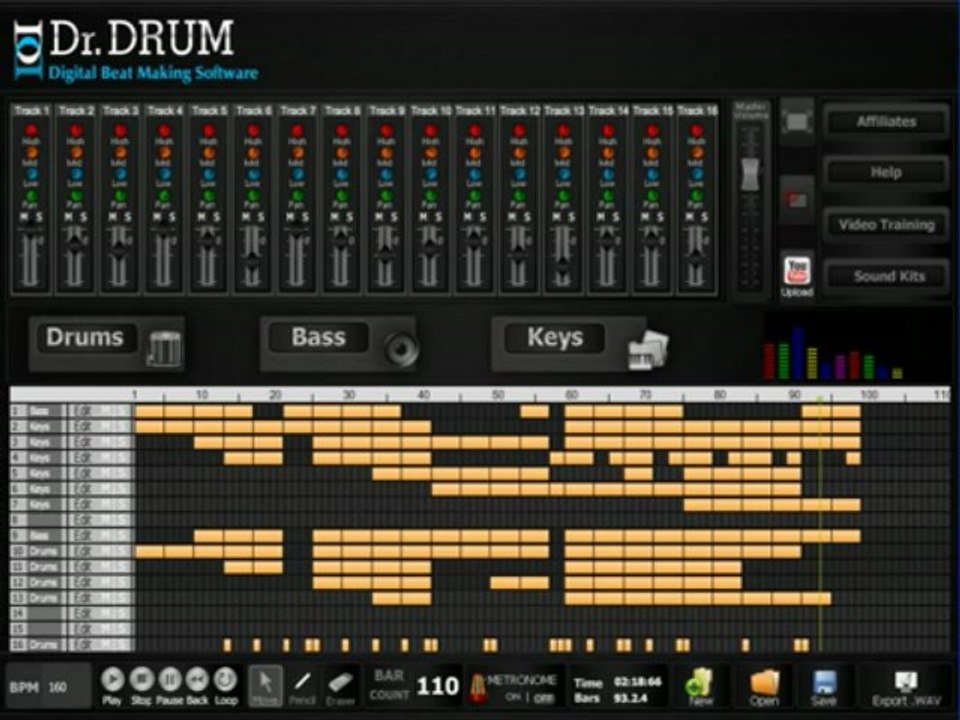The image size is (960, 720).
Task: Turn the metronome OFF
Action: [x=544, y=697]
